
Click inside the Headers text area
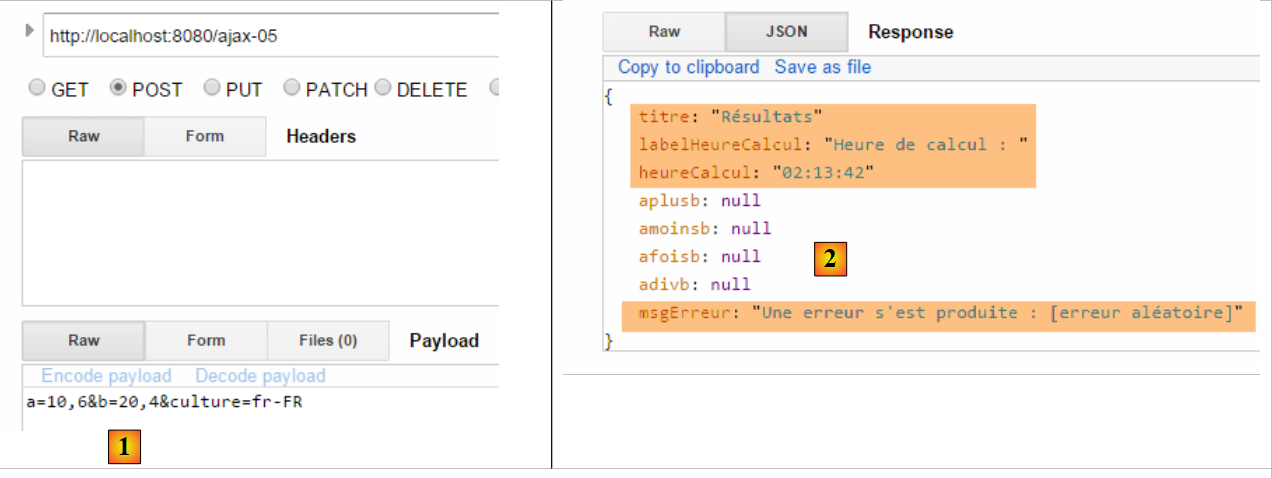pyautogui.click(x=260, y=231)
